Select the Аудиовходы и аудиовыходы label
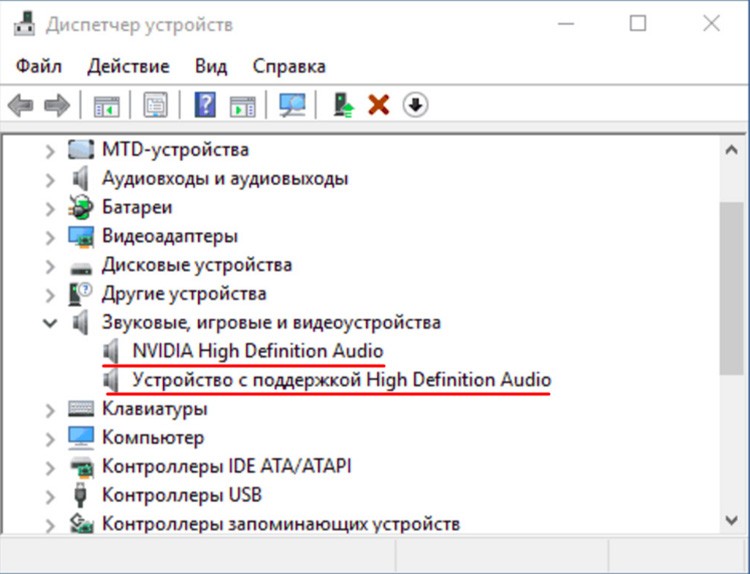 (x=225, y=178)
